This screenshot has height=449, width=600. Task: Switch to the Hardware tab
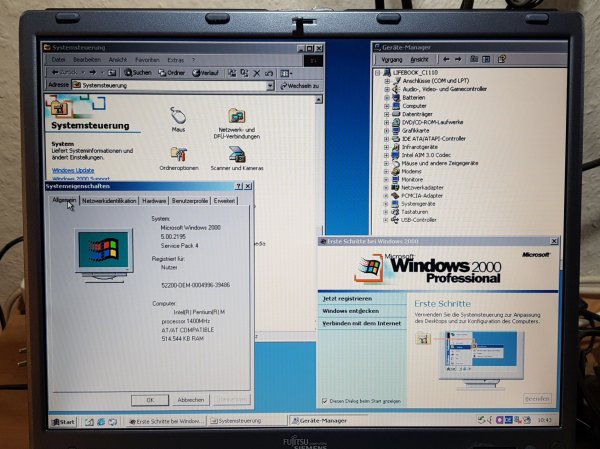click(x=154, y=201)
